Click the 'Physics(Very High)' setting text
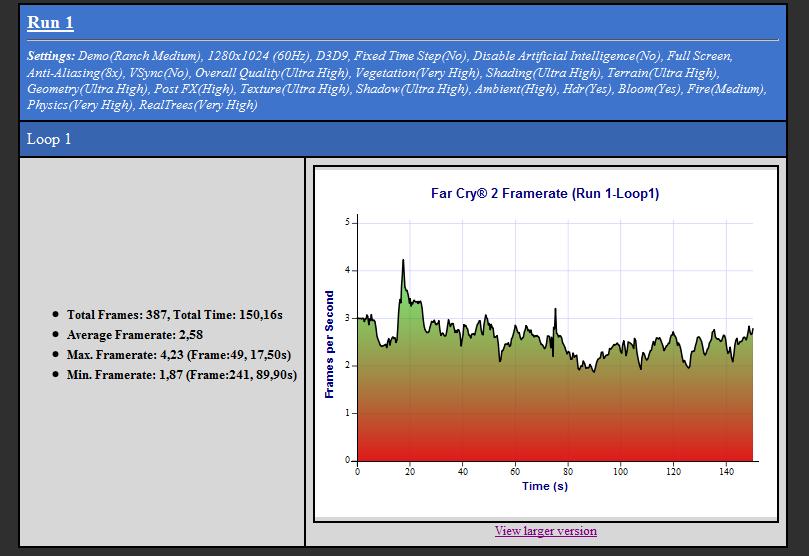This screenshot has width=809, height=556. tap(79, 105)
